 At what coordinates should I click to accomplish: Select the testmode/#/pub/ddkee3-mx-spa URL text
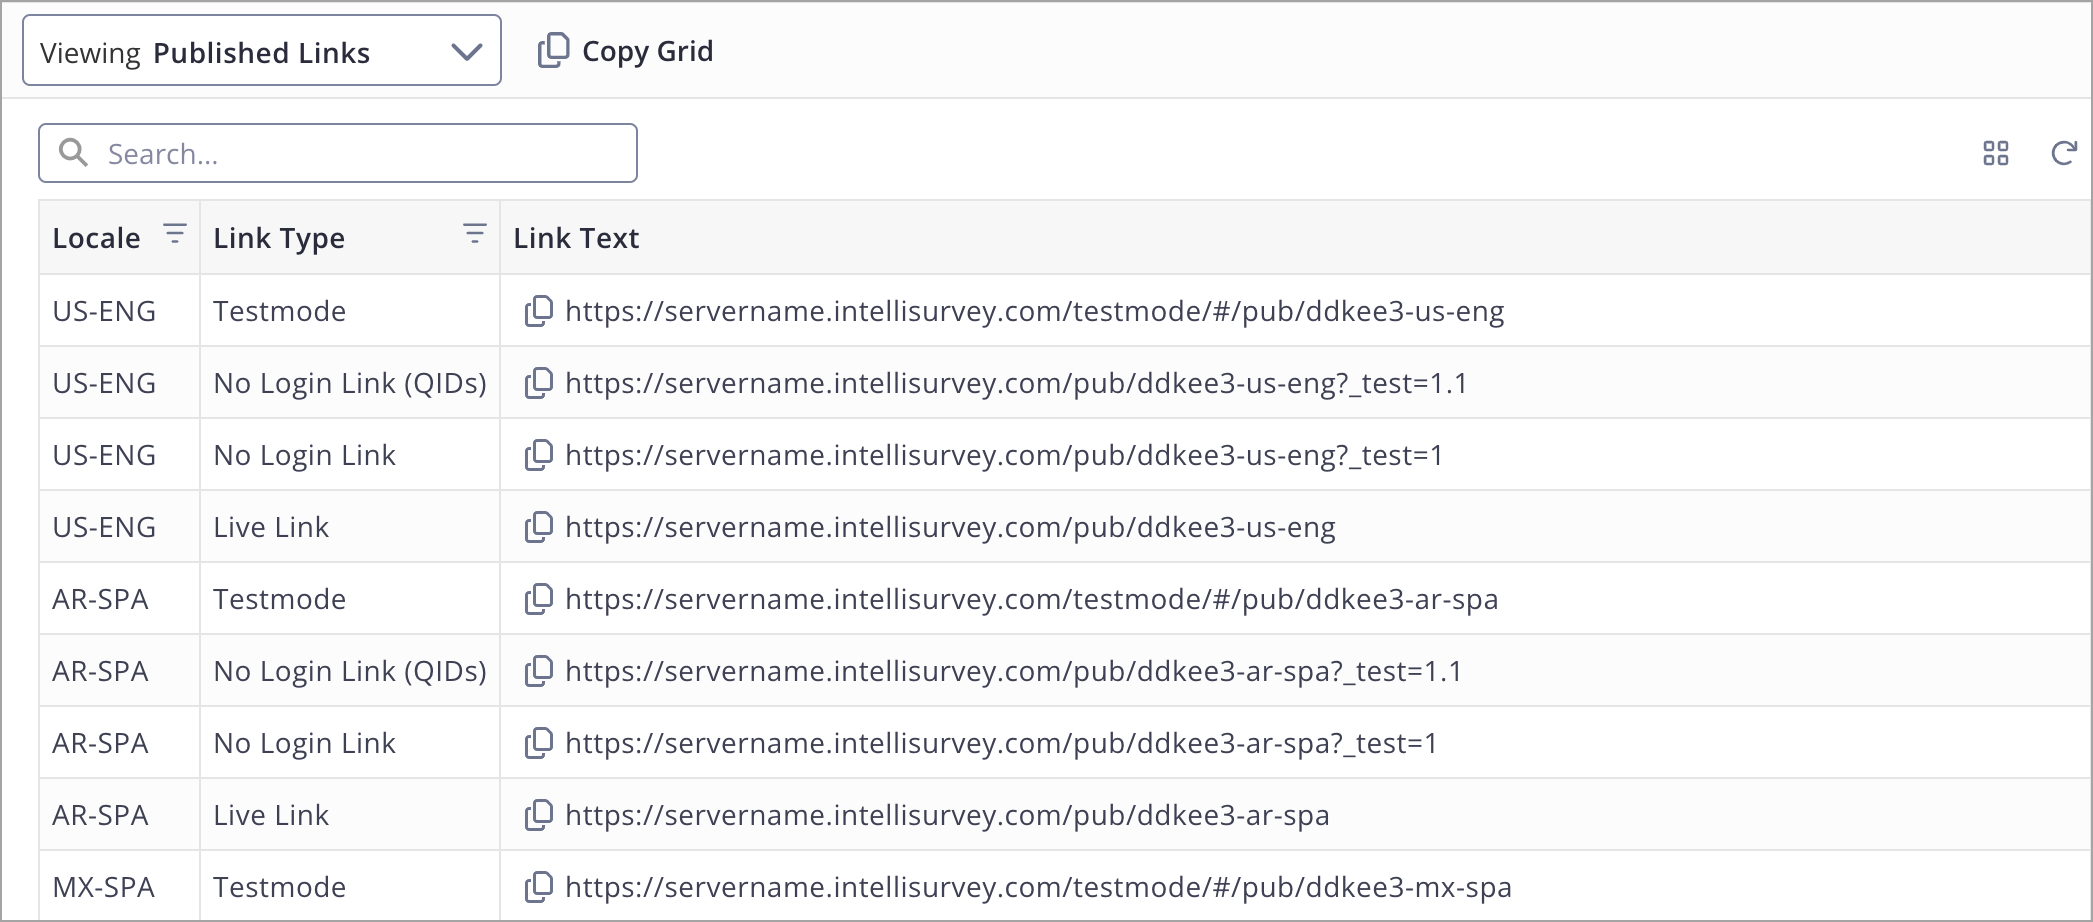1038,887
